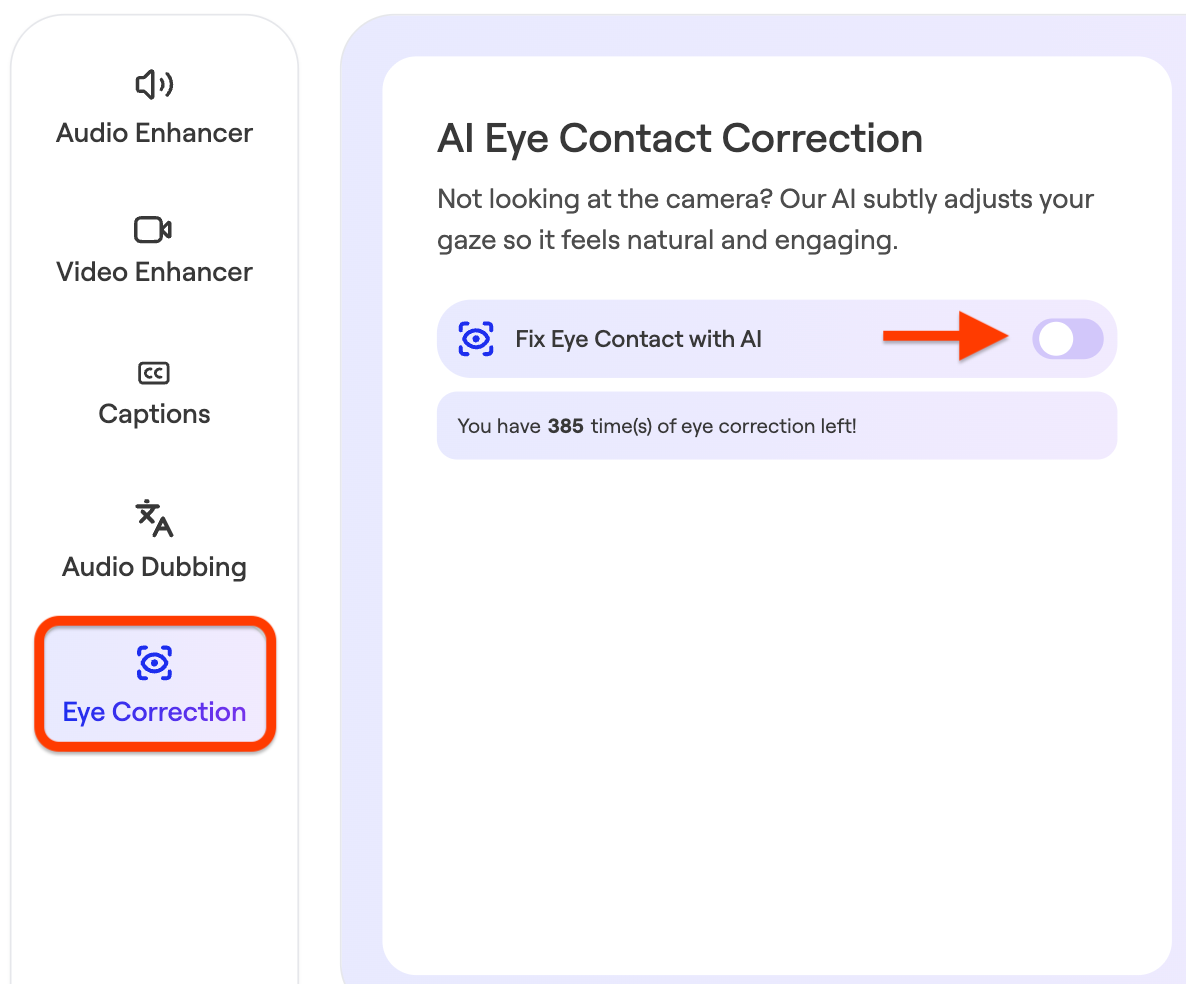Select the Video Enhancer camera icon
Image resolution: width=1186 pixels, height=984 pixels.
pos(154,229)
